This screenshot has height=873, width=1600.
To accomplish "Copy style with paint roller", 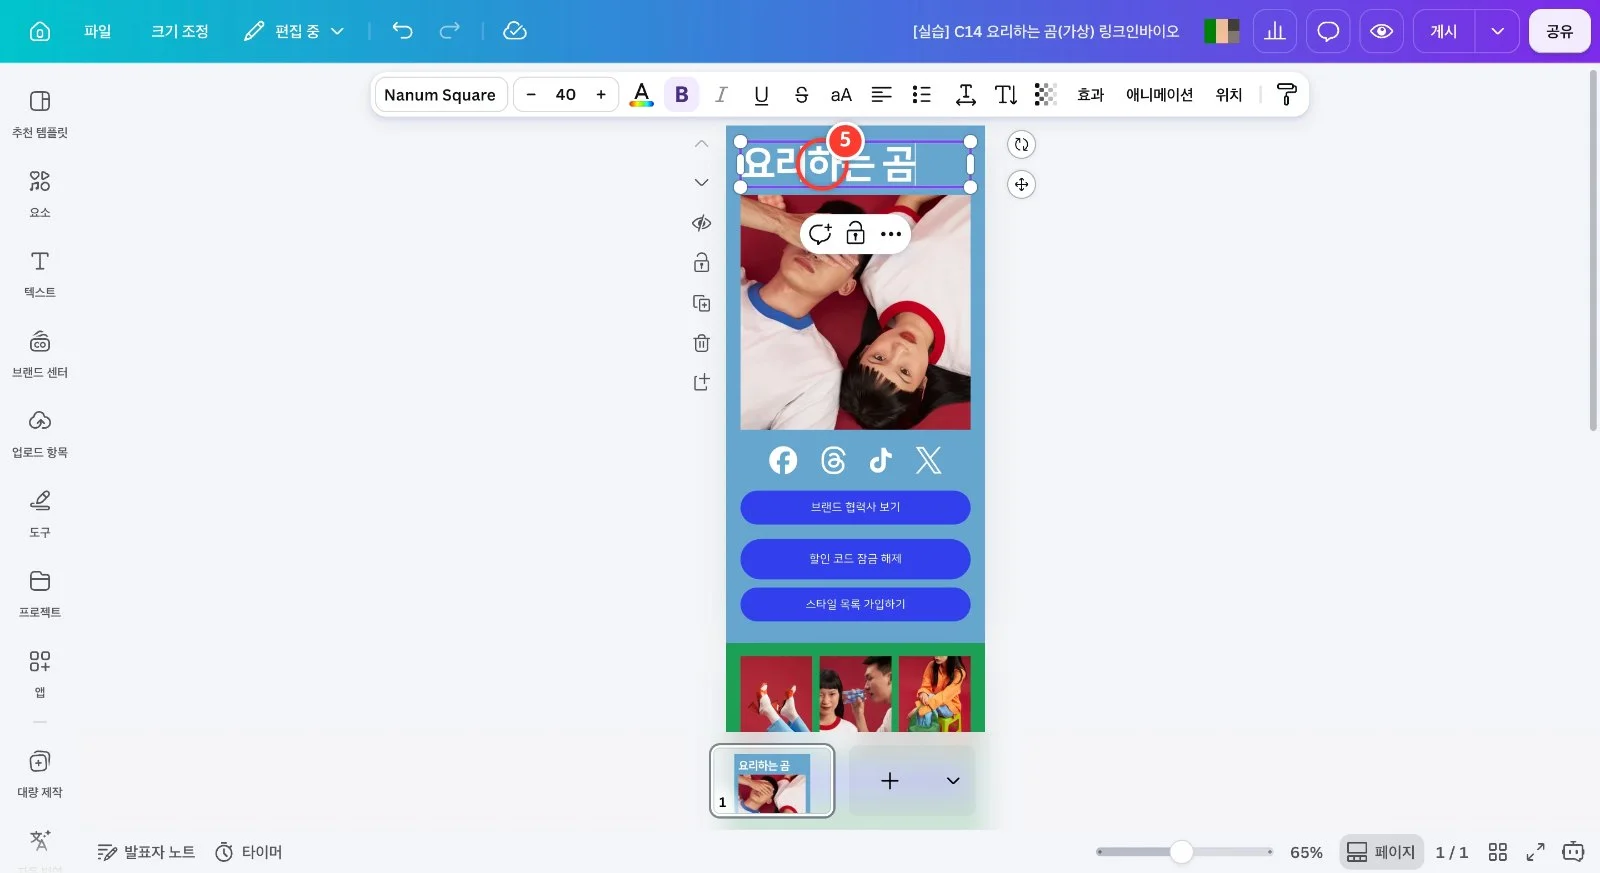I will coord(1287,95).
